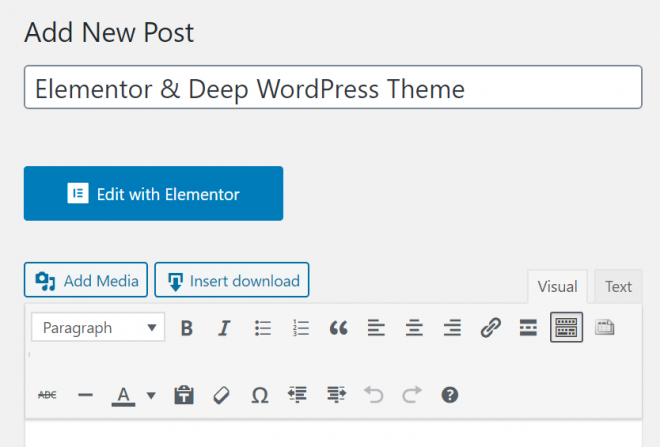Viewport: 660px width, 447px height.
Task: Open the special character Omega tool
Action: click(260, 395)
